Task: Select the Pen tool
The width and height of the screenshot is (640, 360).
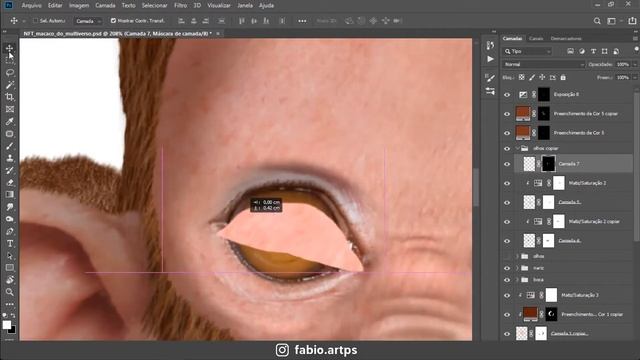Action: (10, 231)
